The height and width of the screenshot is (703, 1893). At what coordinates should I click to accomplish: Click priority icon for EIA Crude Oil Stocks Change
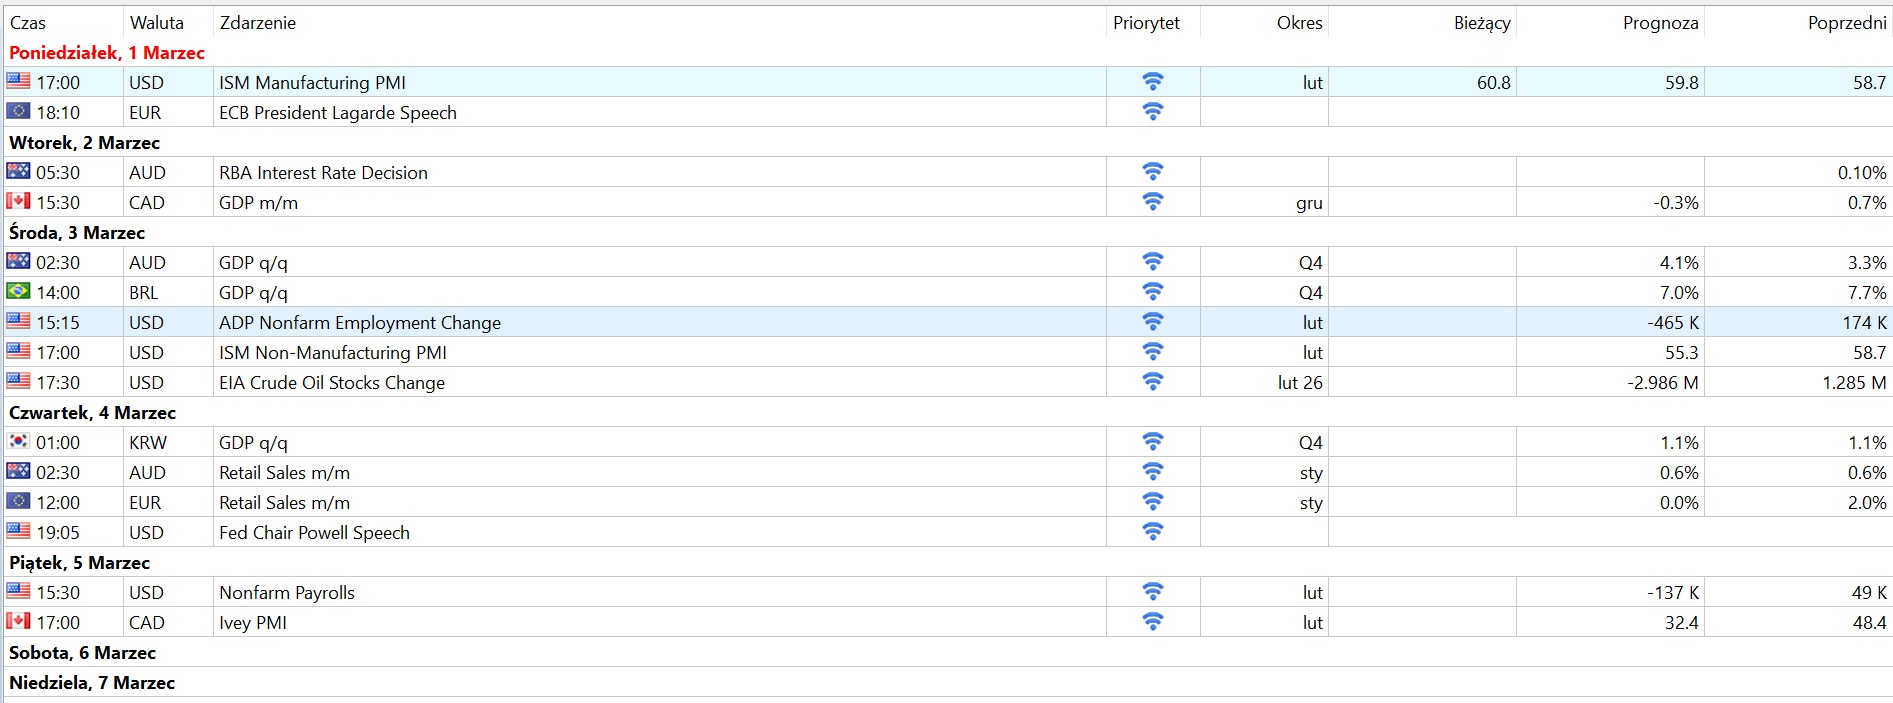1152,382
